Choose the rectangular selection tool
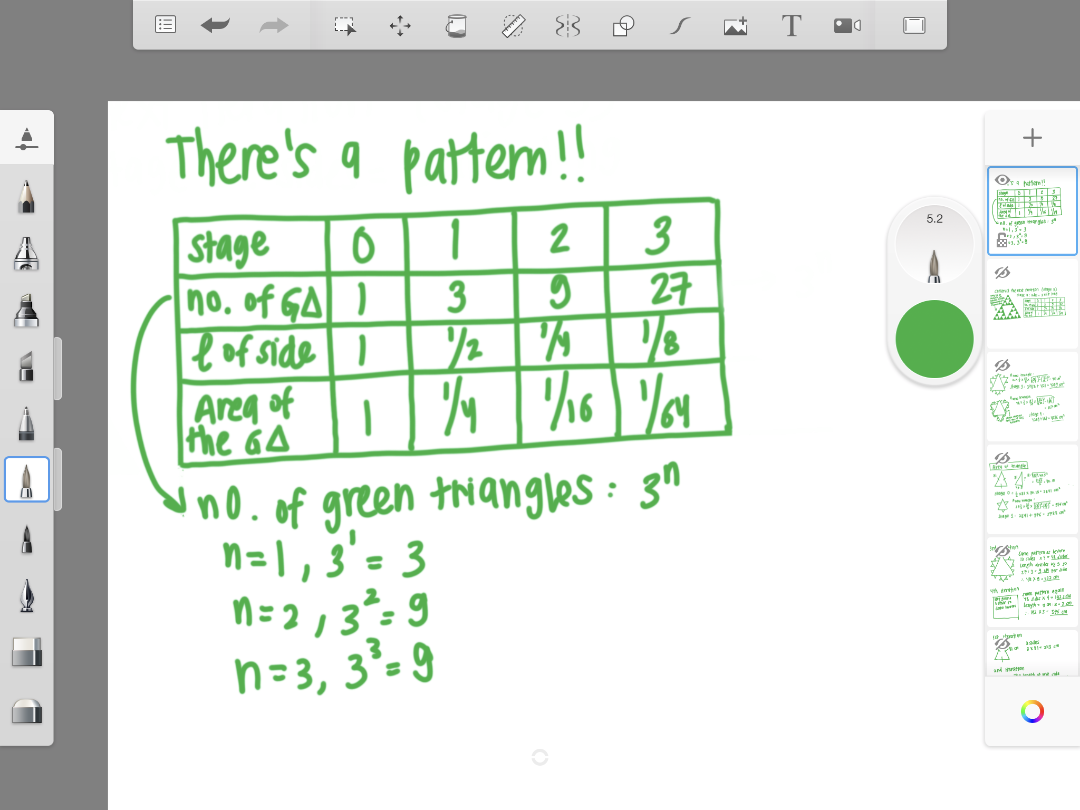Viewport: 1080px width, 810px height. (345, 26)
